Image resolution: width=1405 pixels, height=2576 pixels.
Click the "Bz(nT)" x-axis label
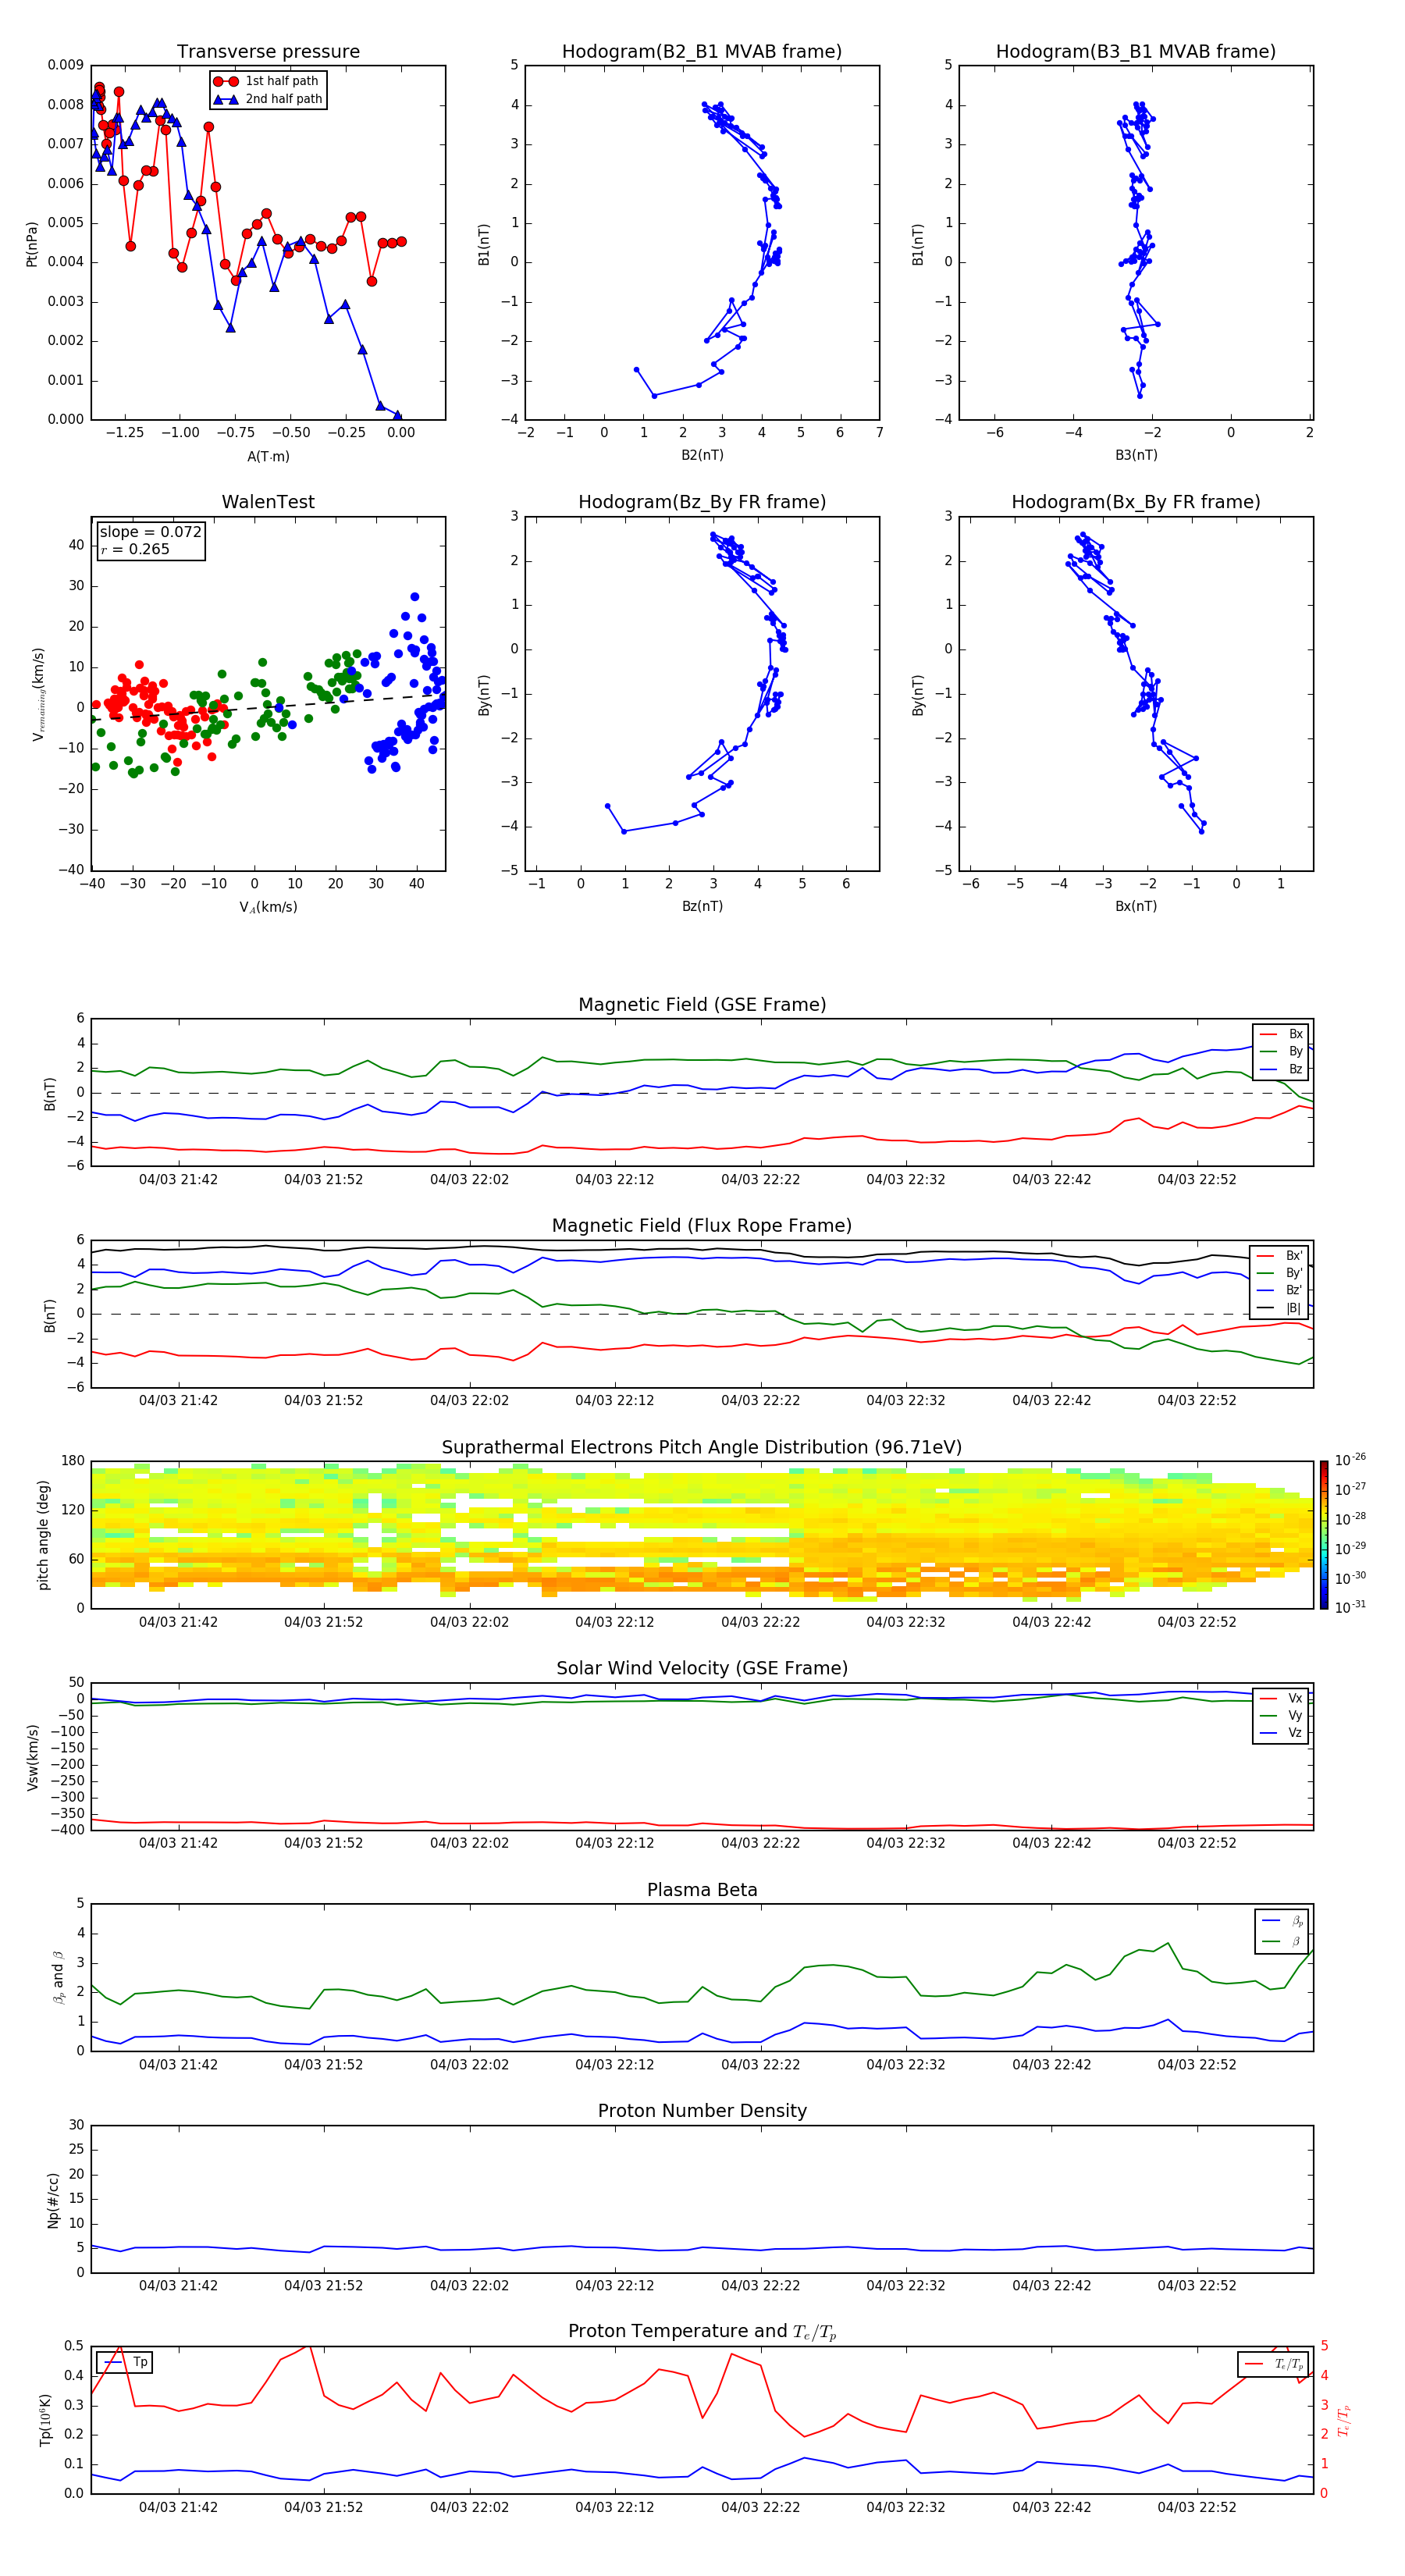click(x=702, y=906)
